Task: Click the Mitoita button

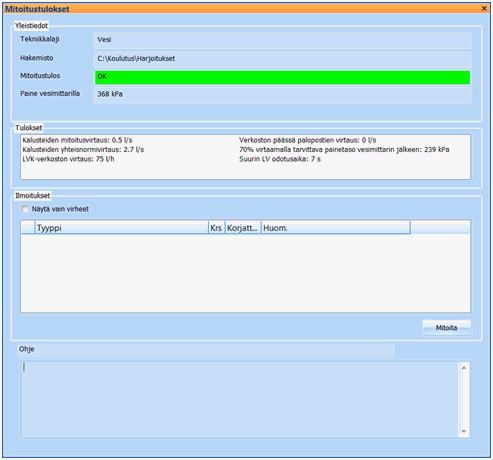Action: click(x=446, y=328)
